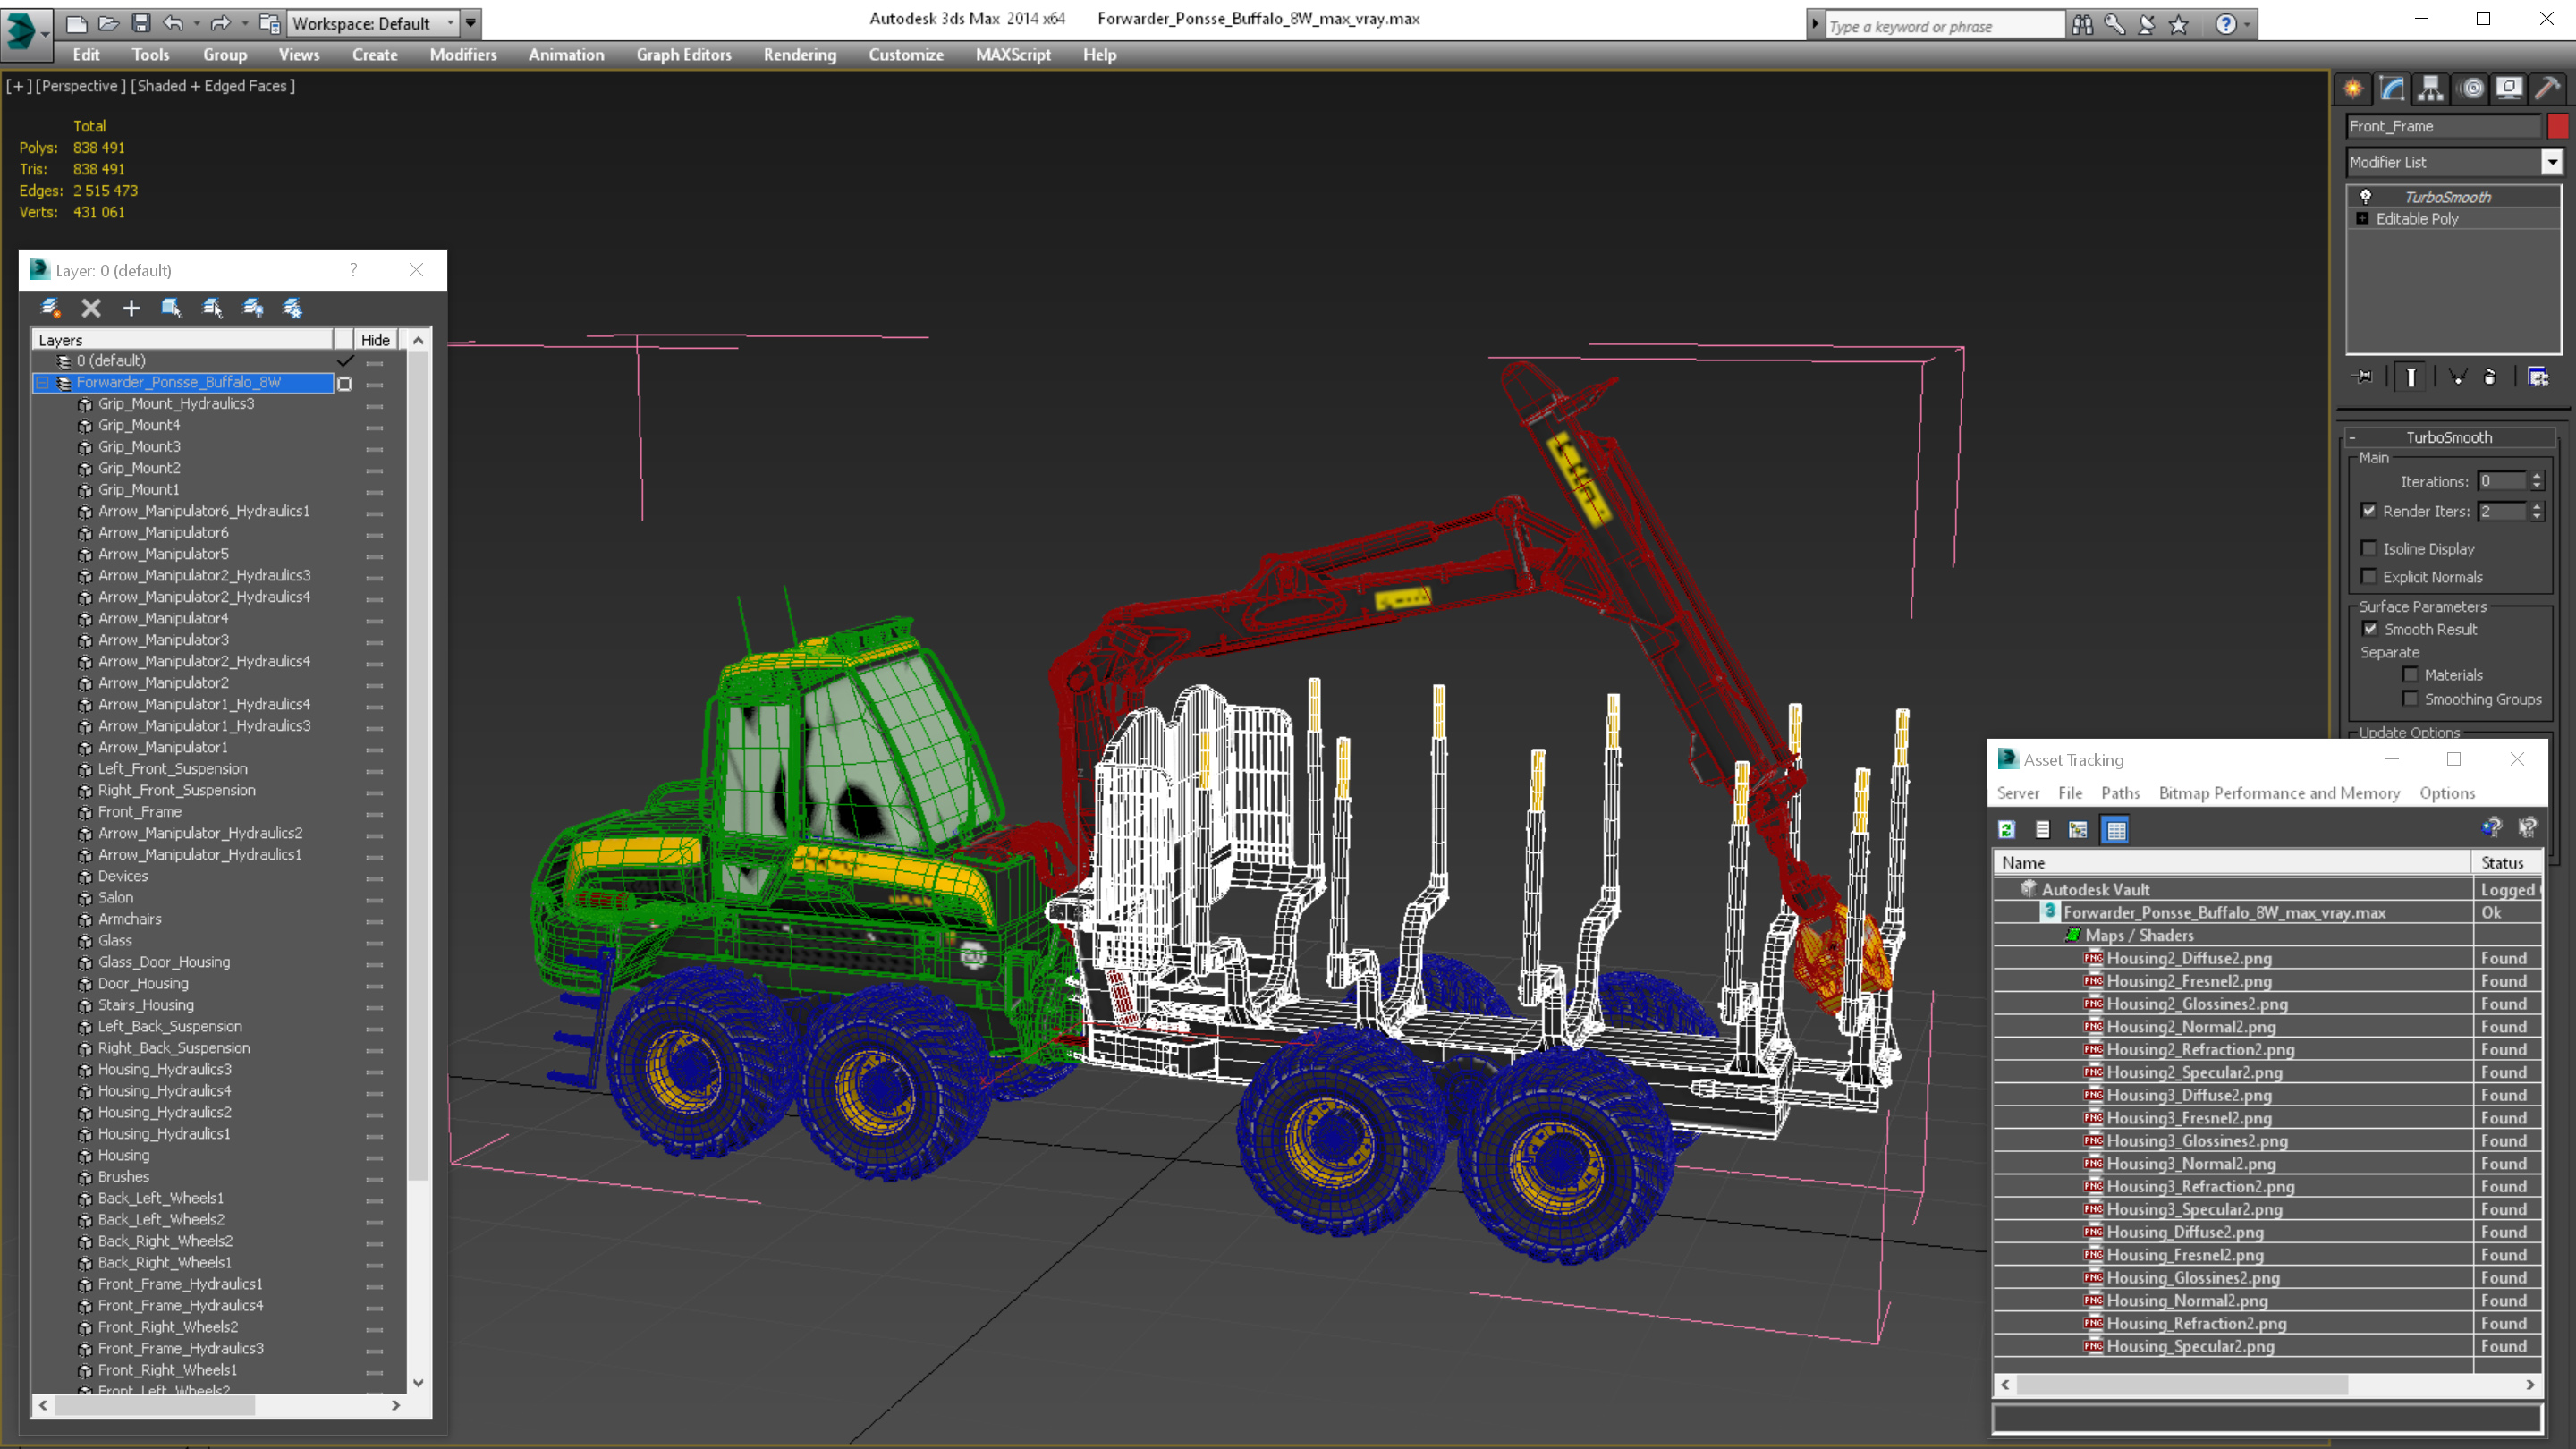Click Add Selected Objects plus icon
The image size is (2576, 1449).
[x=131, y=308]
